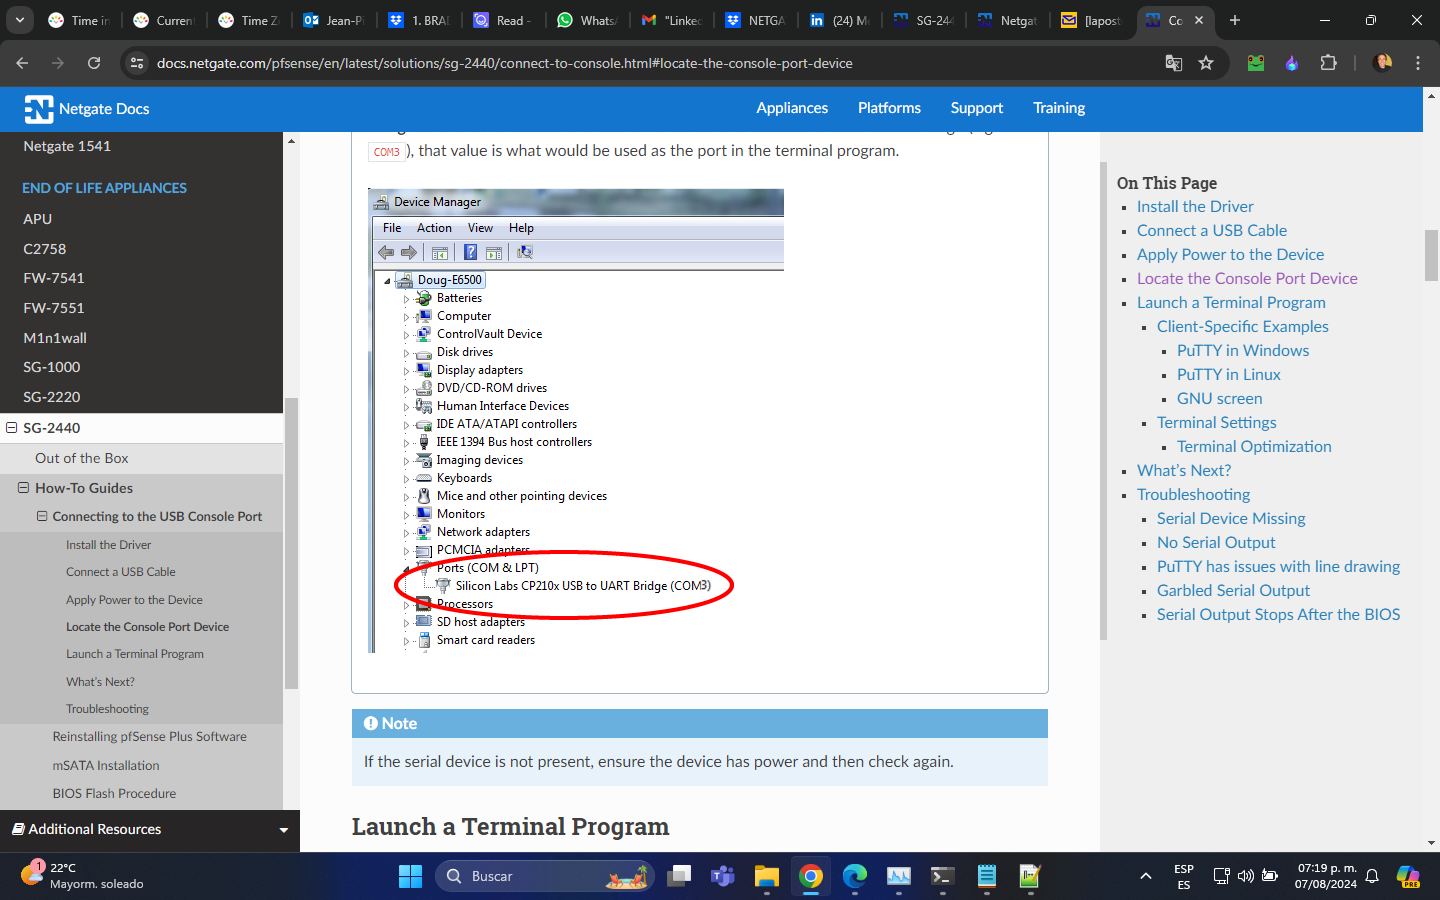
Task: Open the Extensions puzzle icon
Action: (1328, 63)
